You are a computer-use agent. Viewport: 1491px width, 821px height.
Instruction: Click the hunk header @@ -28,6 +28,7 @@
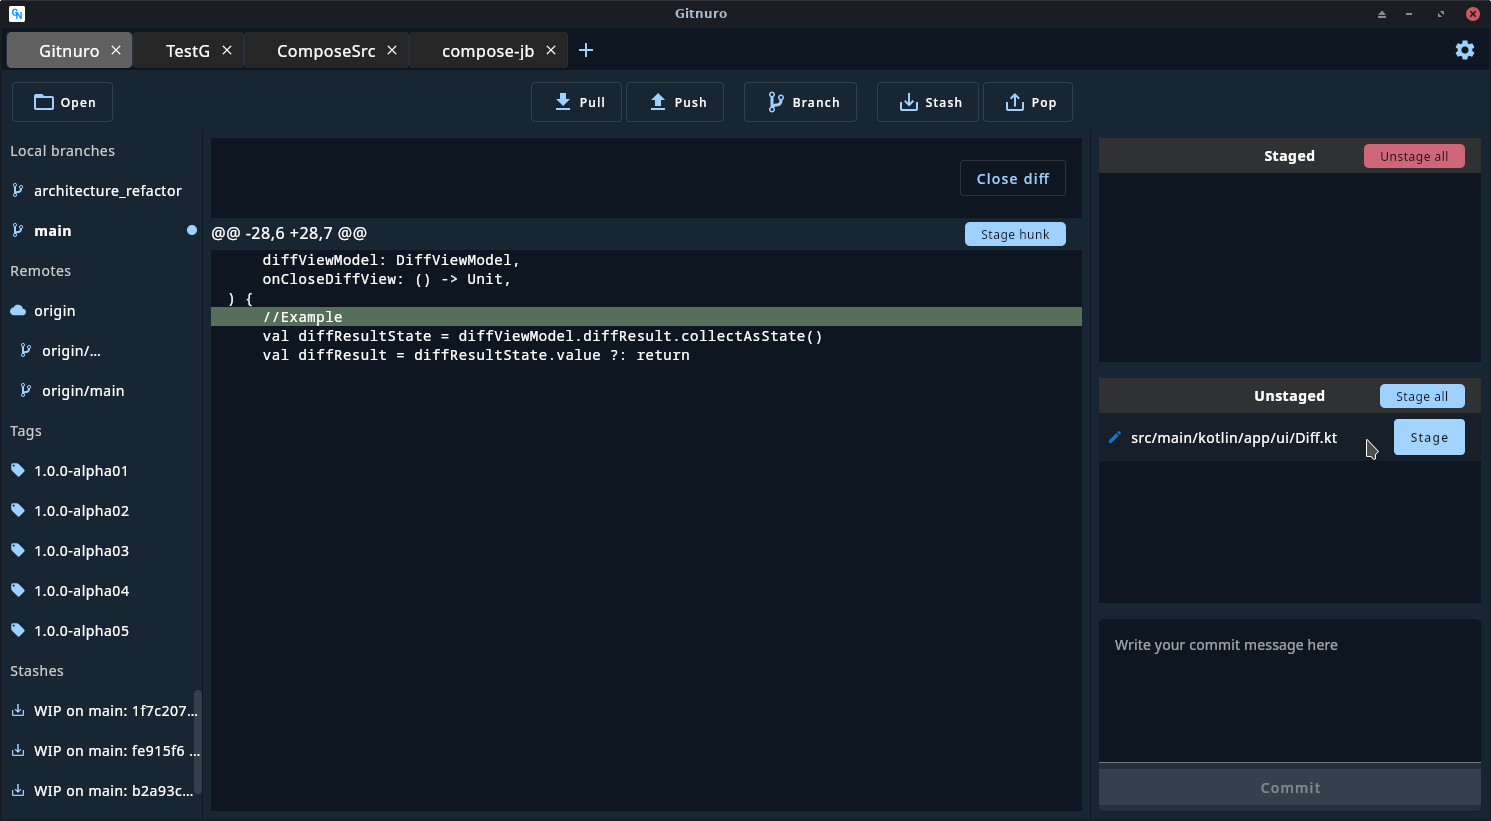tap(289, 233)
